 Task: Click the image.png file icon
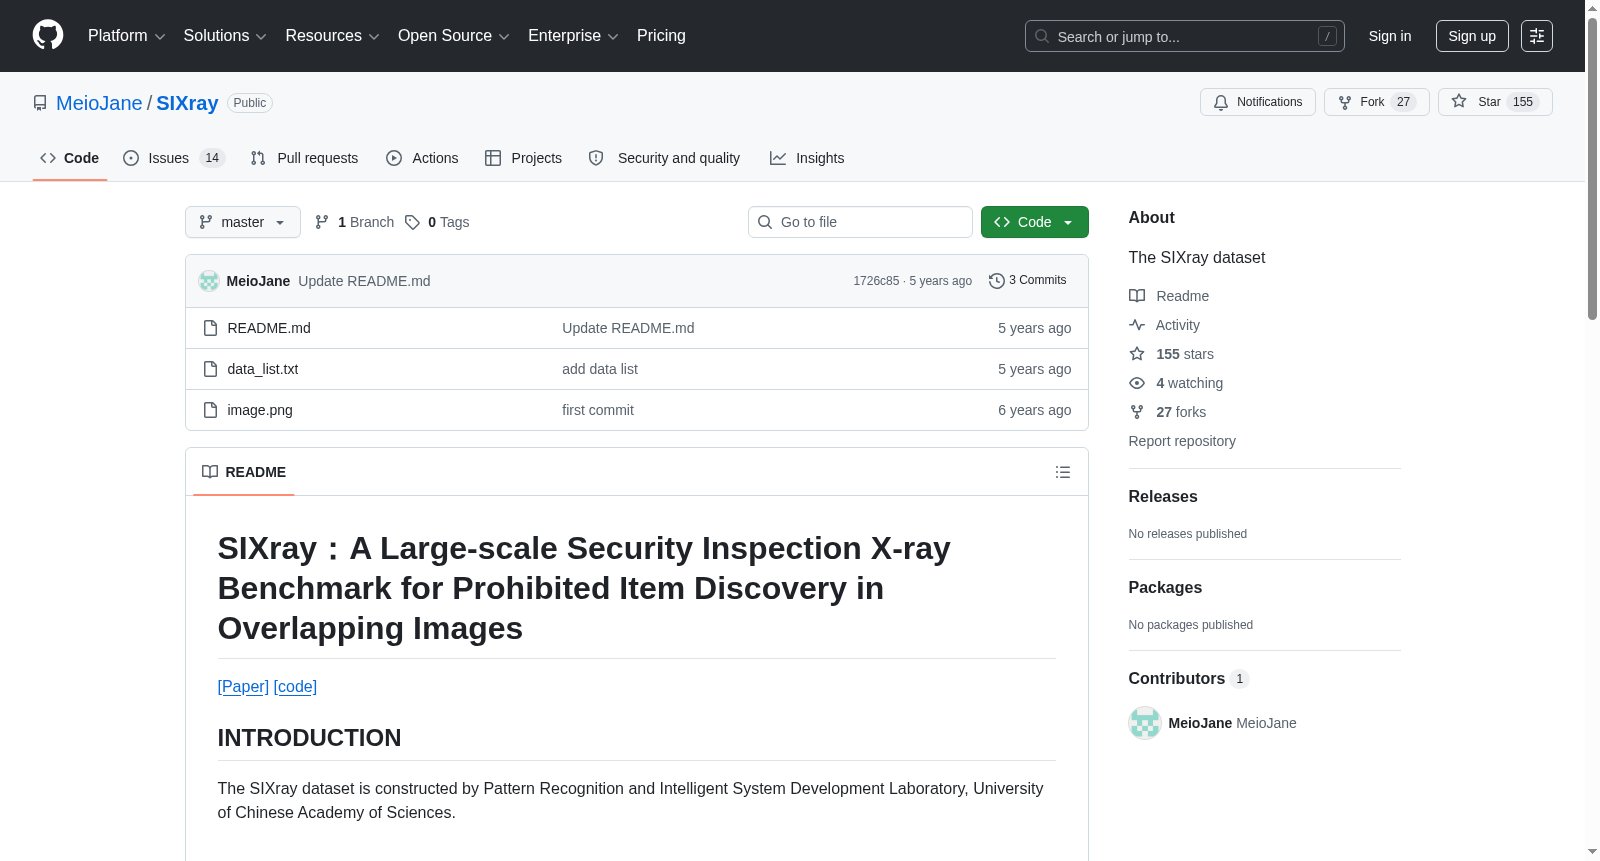(x=210, y=410)
